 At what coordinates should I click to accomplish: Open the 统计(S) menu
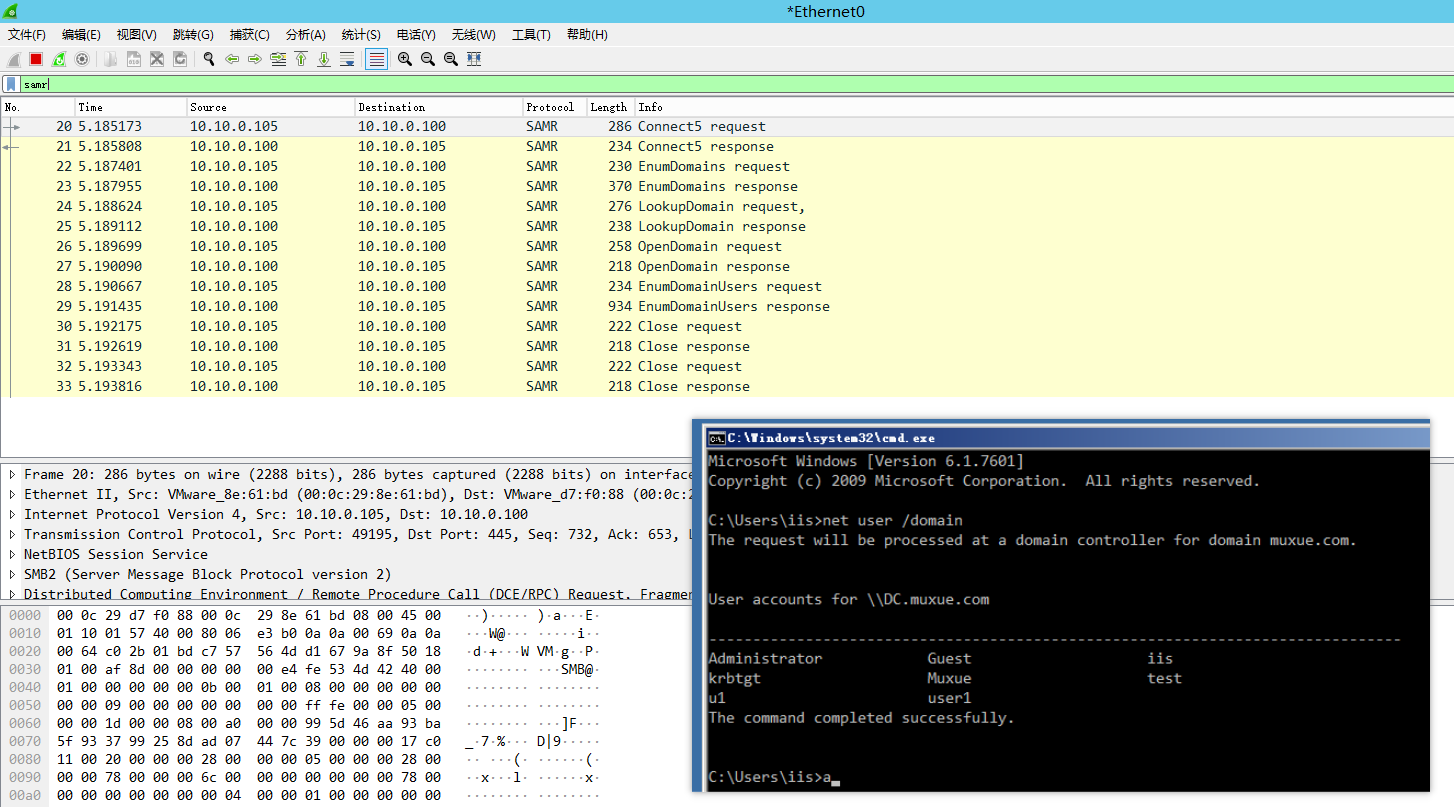coord(361,35)
